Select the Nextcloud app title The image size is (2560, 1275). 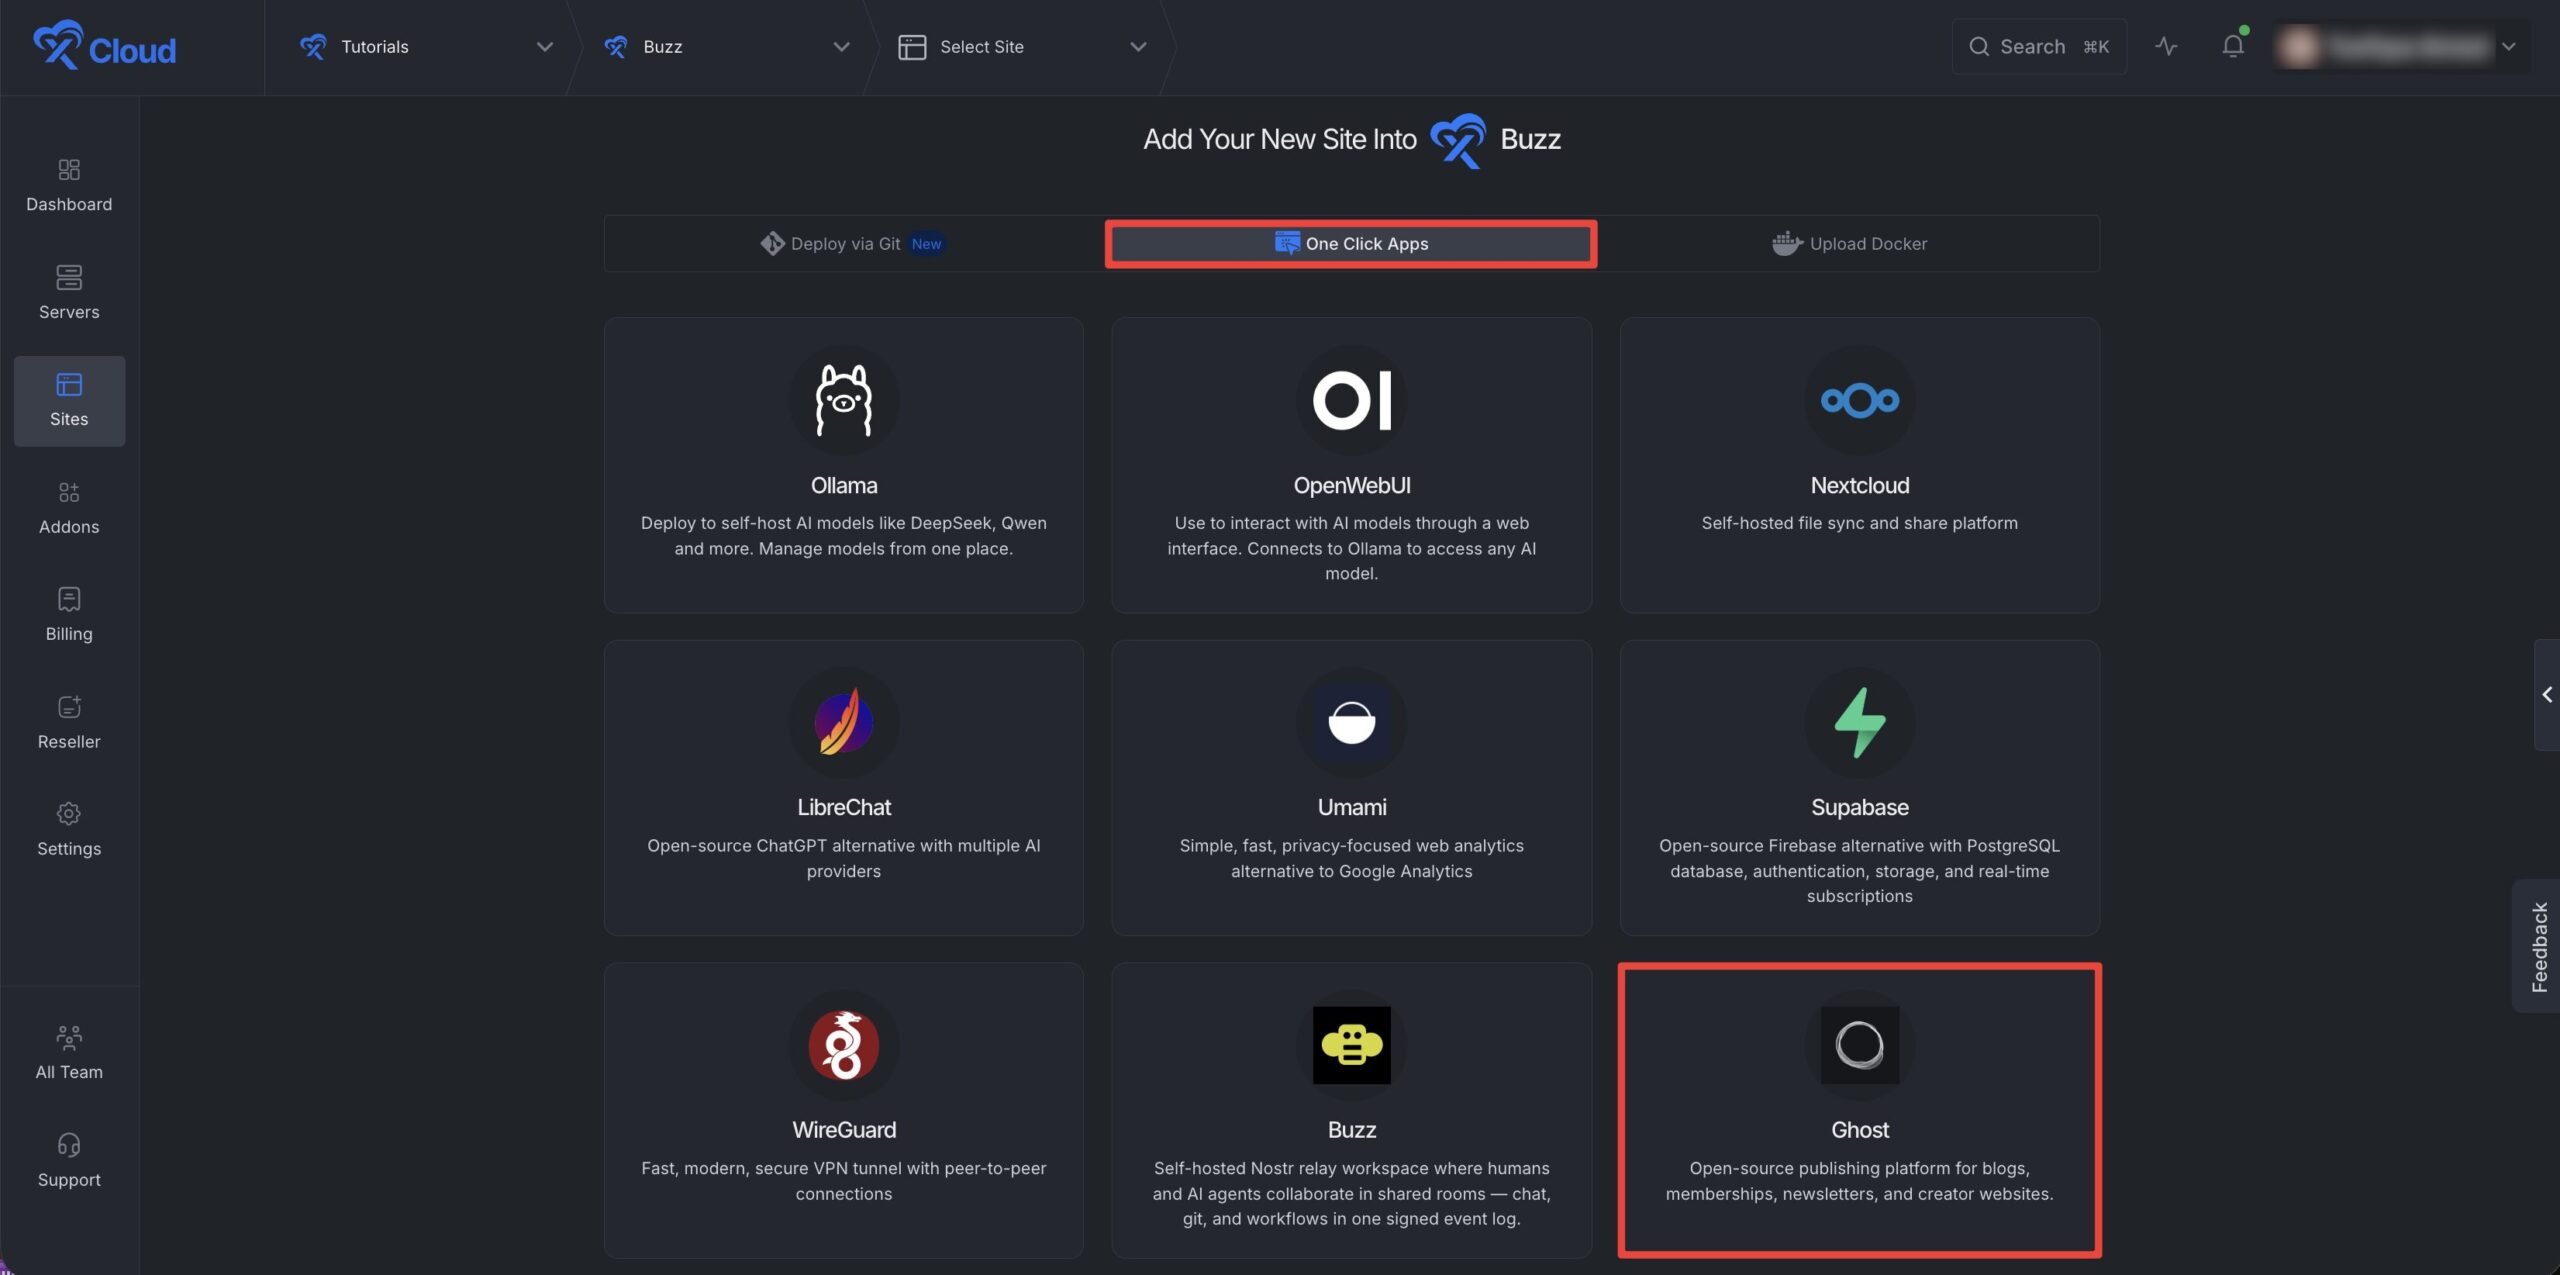[x=1860, y=486]
